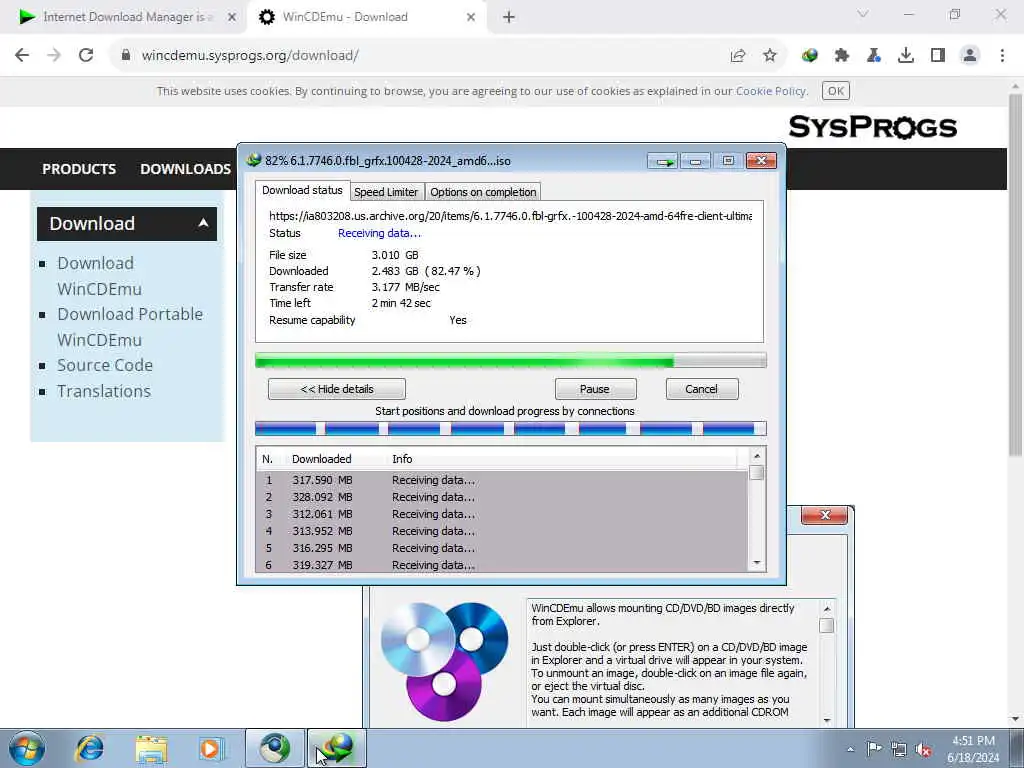Screen dimensions: 1024x768
Task: Click the site lock icon in address bar
Action: click(x=125, y=56)
